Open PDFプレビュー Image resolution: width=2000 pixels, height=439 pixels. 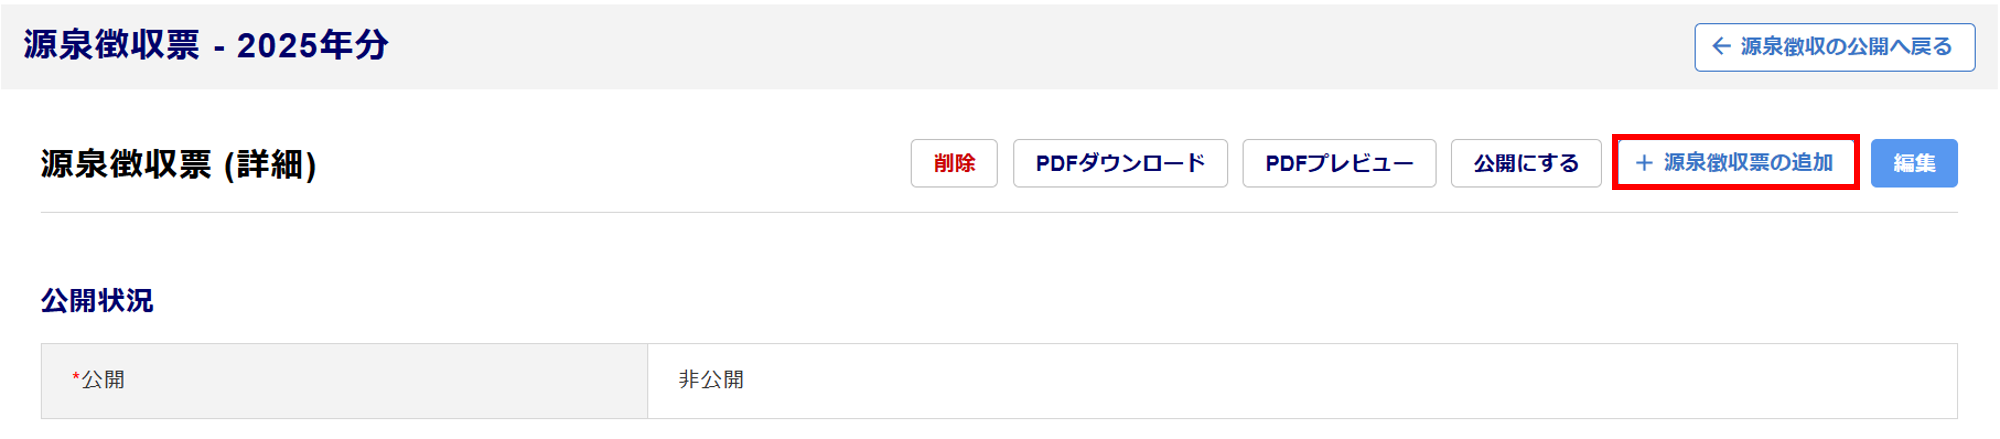coord(1338,163)
